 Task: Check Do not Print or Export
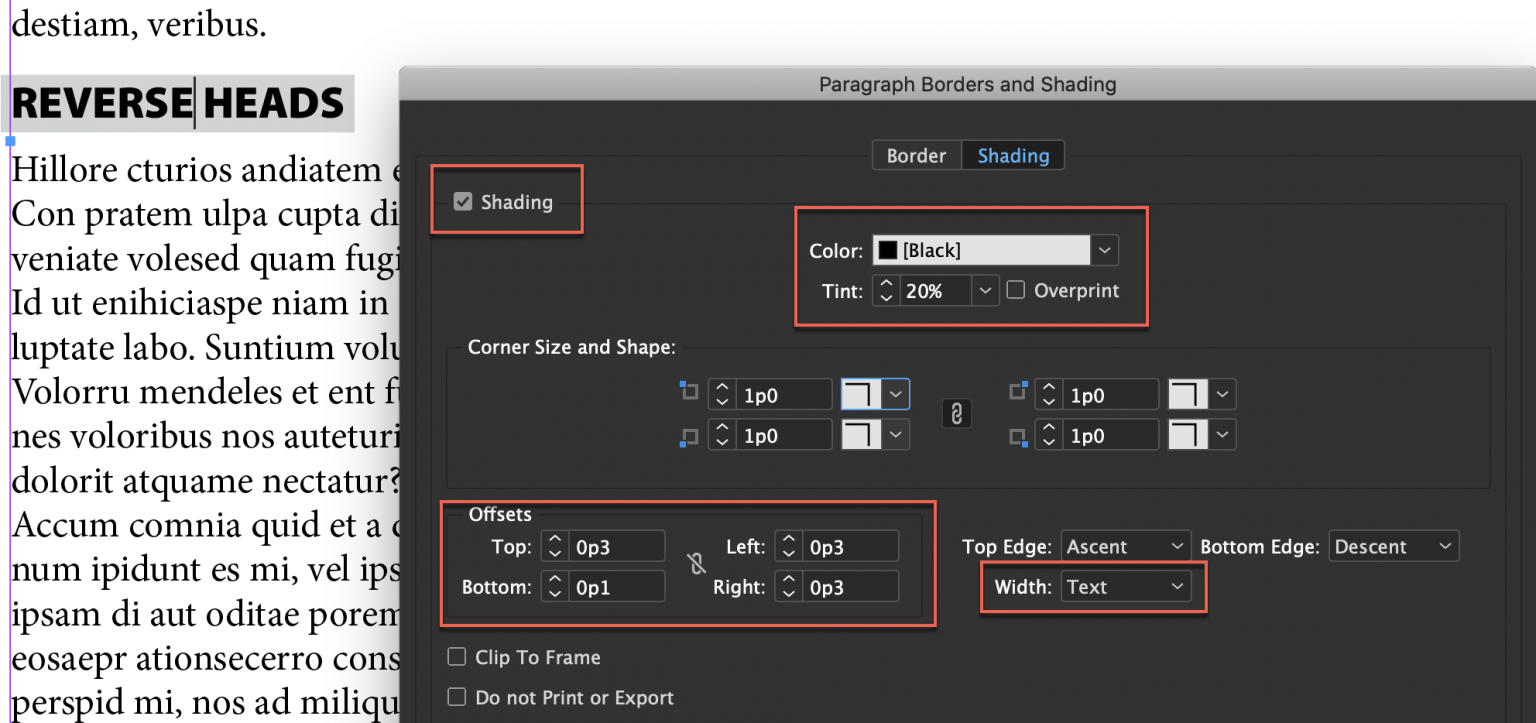pyautogui.click(x=457, y=697)
